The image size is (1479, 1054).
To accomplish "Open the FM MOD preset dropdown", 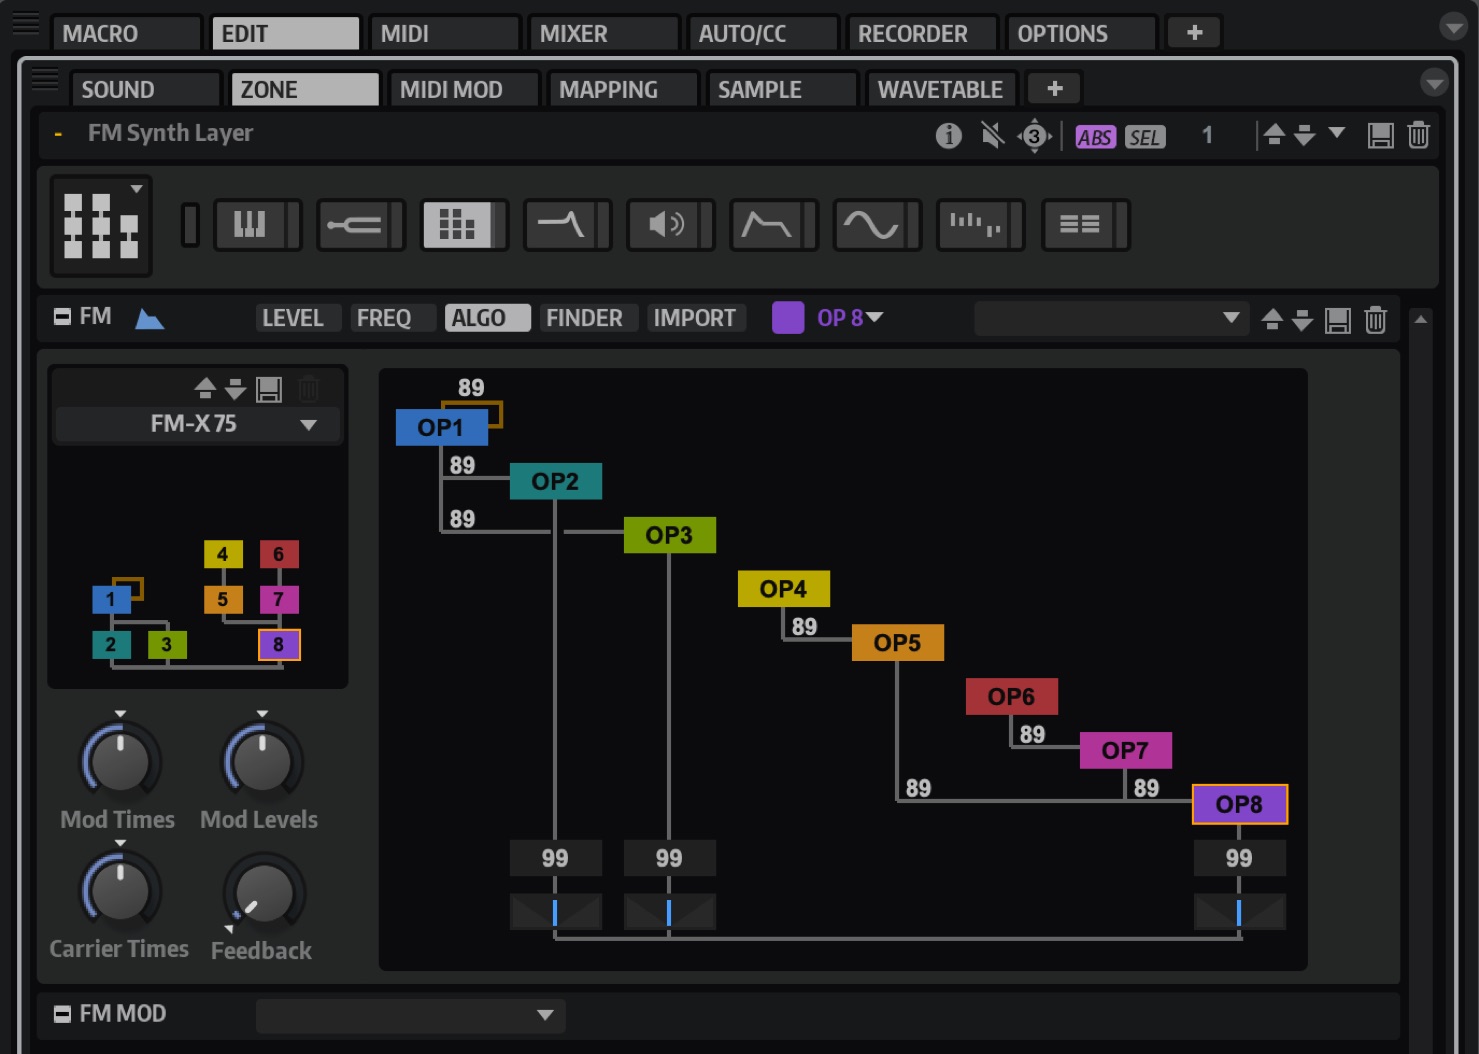I will click(410, 1015).
